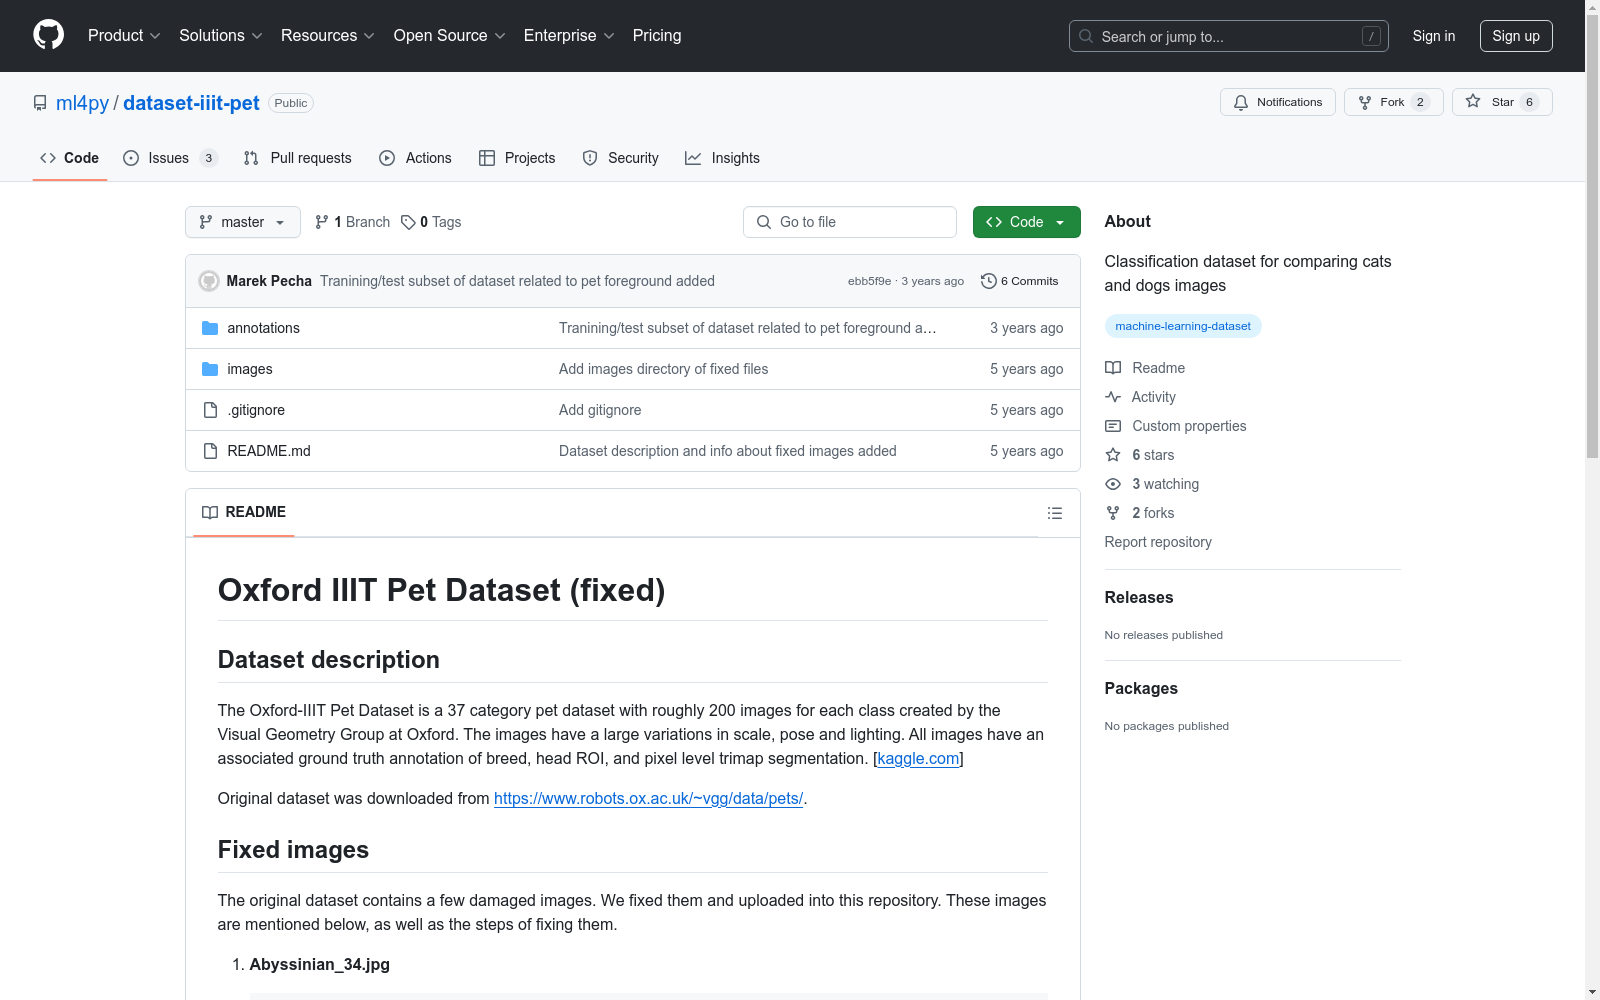Open the annotations folder
The image size is (1600, 1000).
pyautogui.click(x=263, y=328)
